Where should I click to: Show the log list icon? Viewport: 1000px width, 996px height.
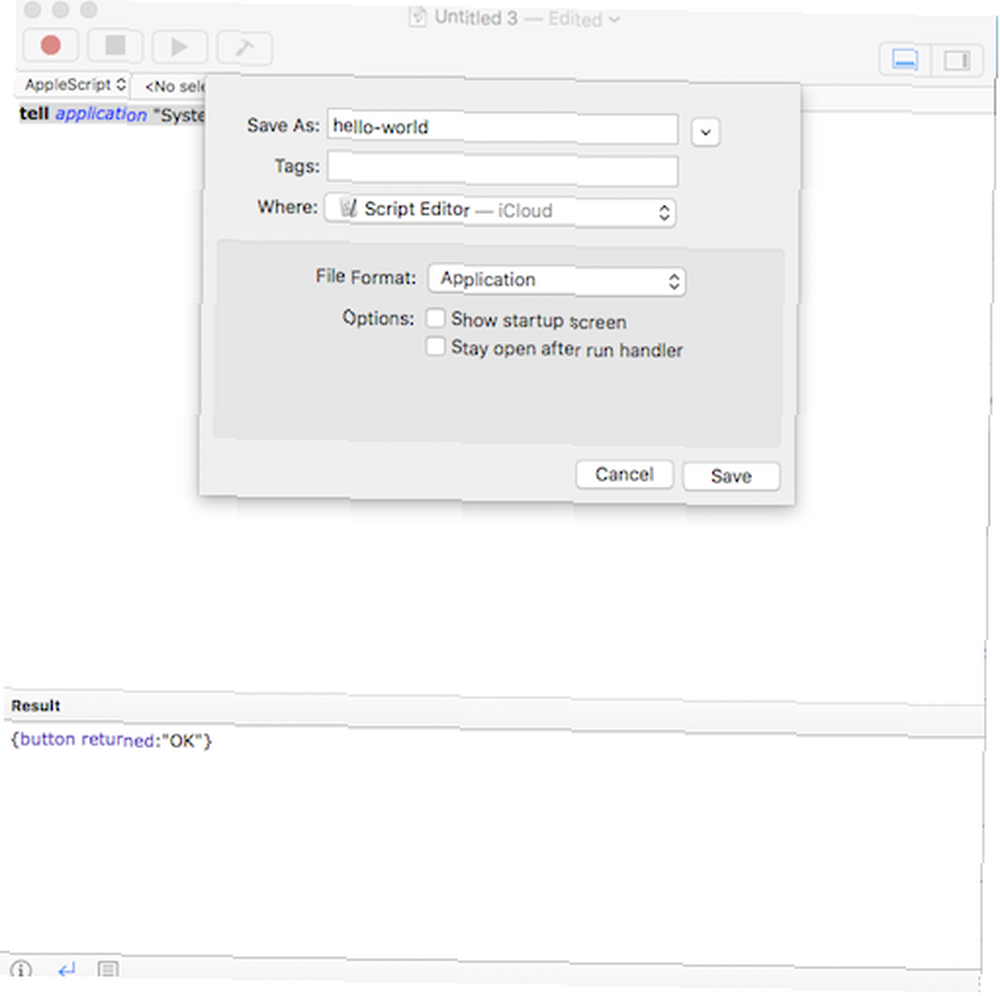[x=108, y=970]
